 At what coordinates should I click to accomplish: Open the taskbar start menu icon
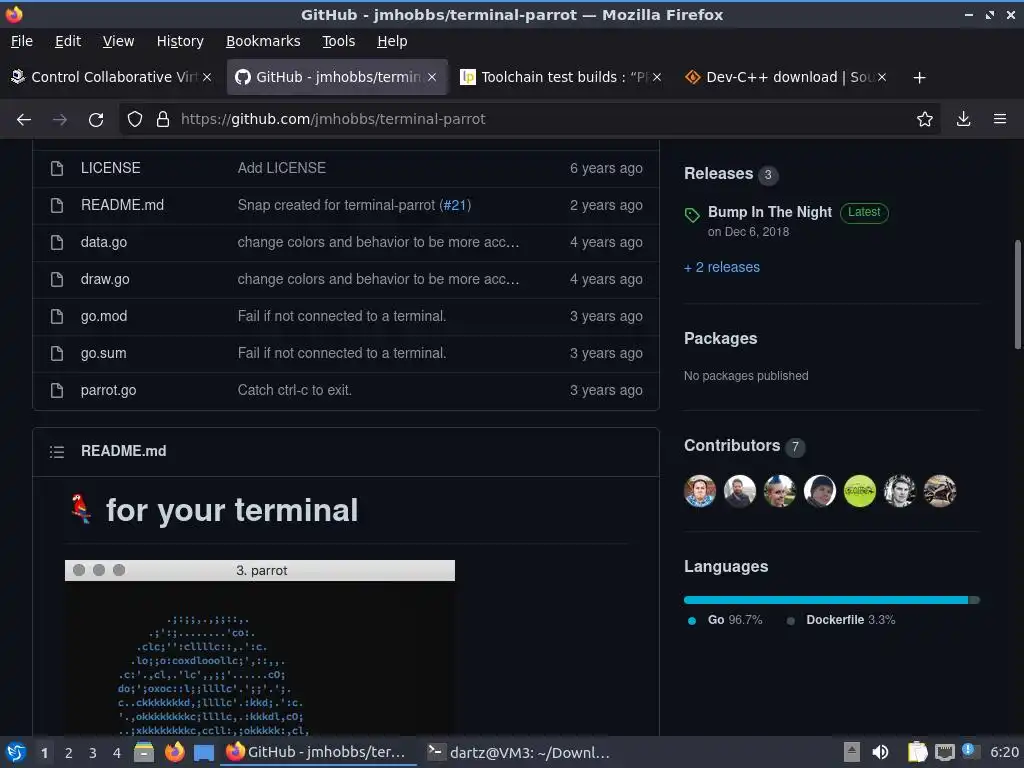(16, 752)
